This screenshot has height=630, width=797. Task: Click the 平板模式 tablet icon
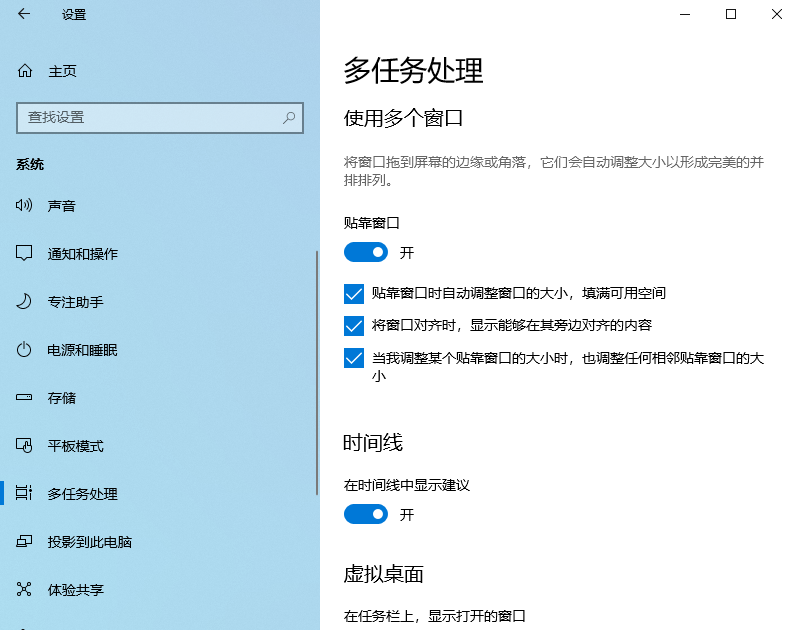[25, 446]
